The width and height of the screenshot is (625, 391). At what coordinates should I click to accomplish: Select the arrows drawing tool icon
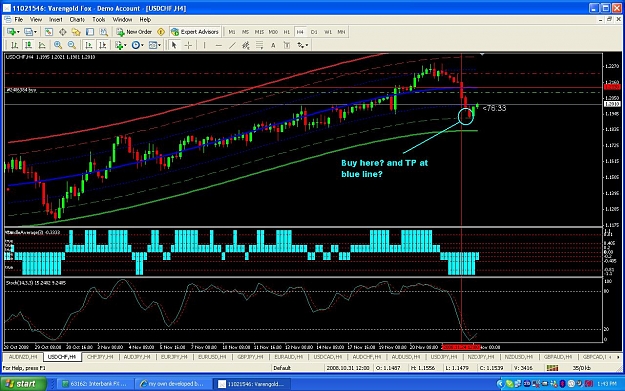301,45
